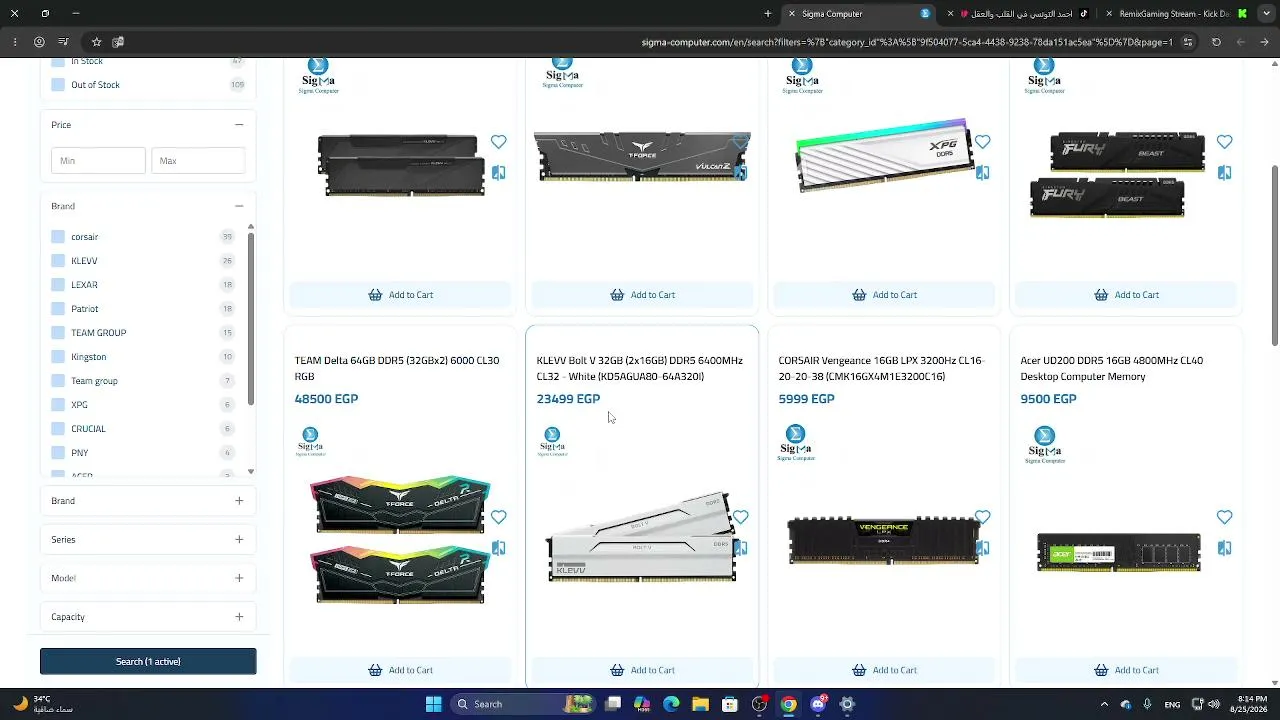Collapse the Price filter section
Viewport: 1280px width, 720px height.
click(x=239, y=125)
